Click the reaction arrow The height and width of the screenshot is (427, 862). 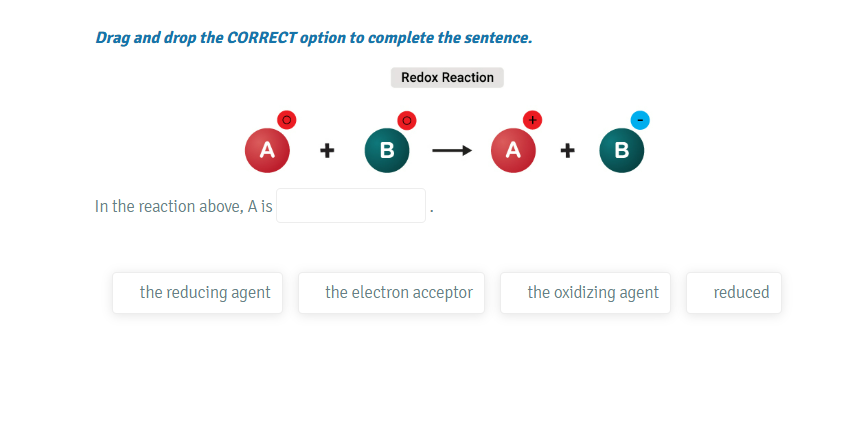(x=451, y=151)
